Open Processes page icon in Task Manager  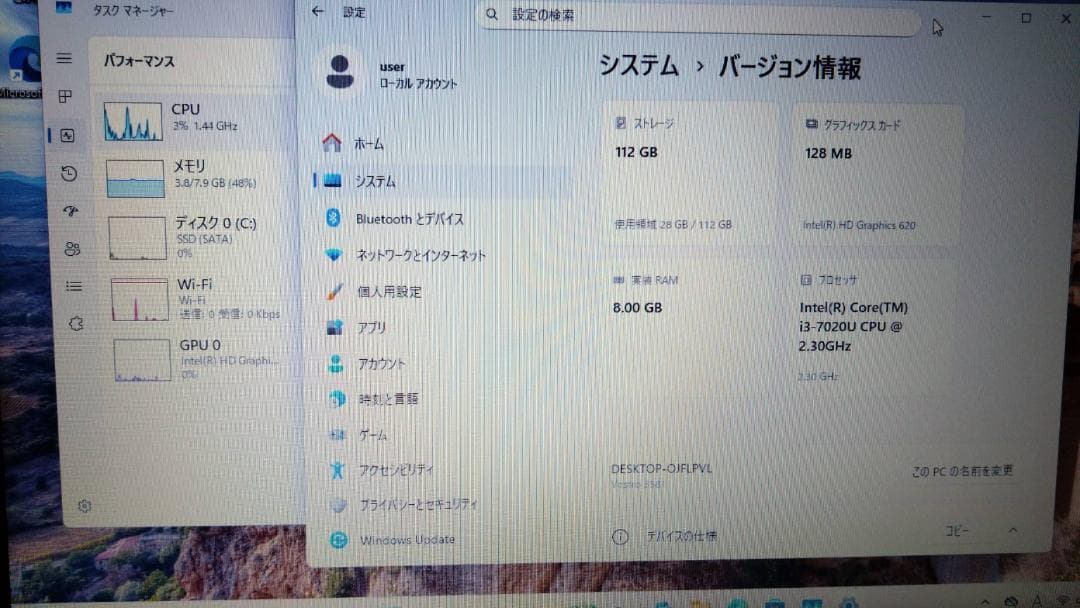point(65,96)
